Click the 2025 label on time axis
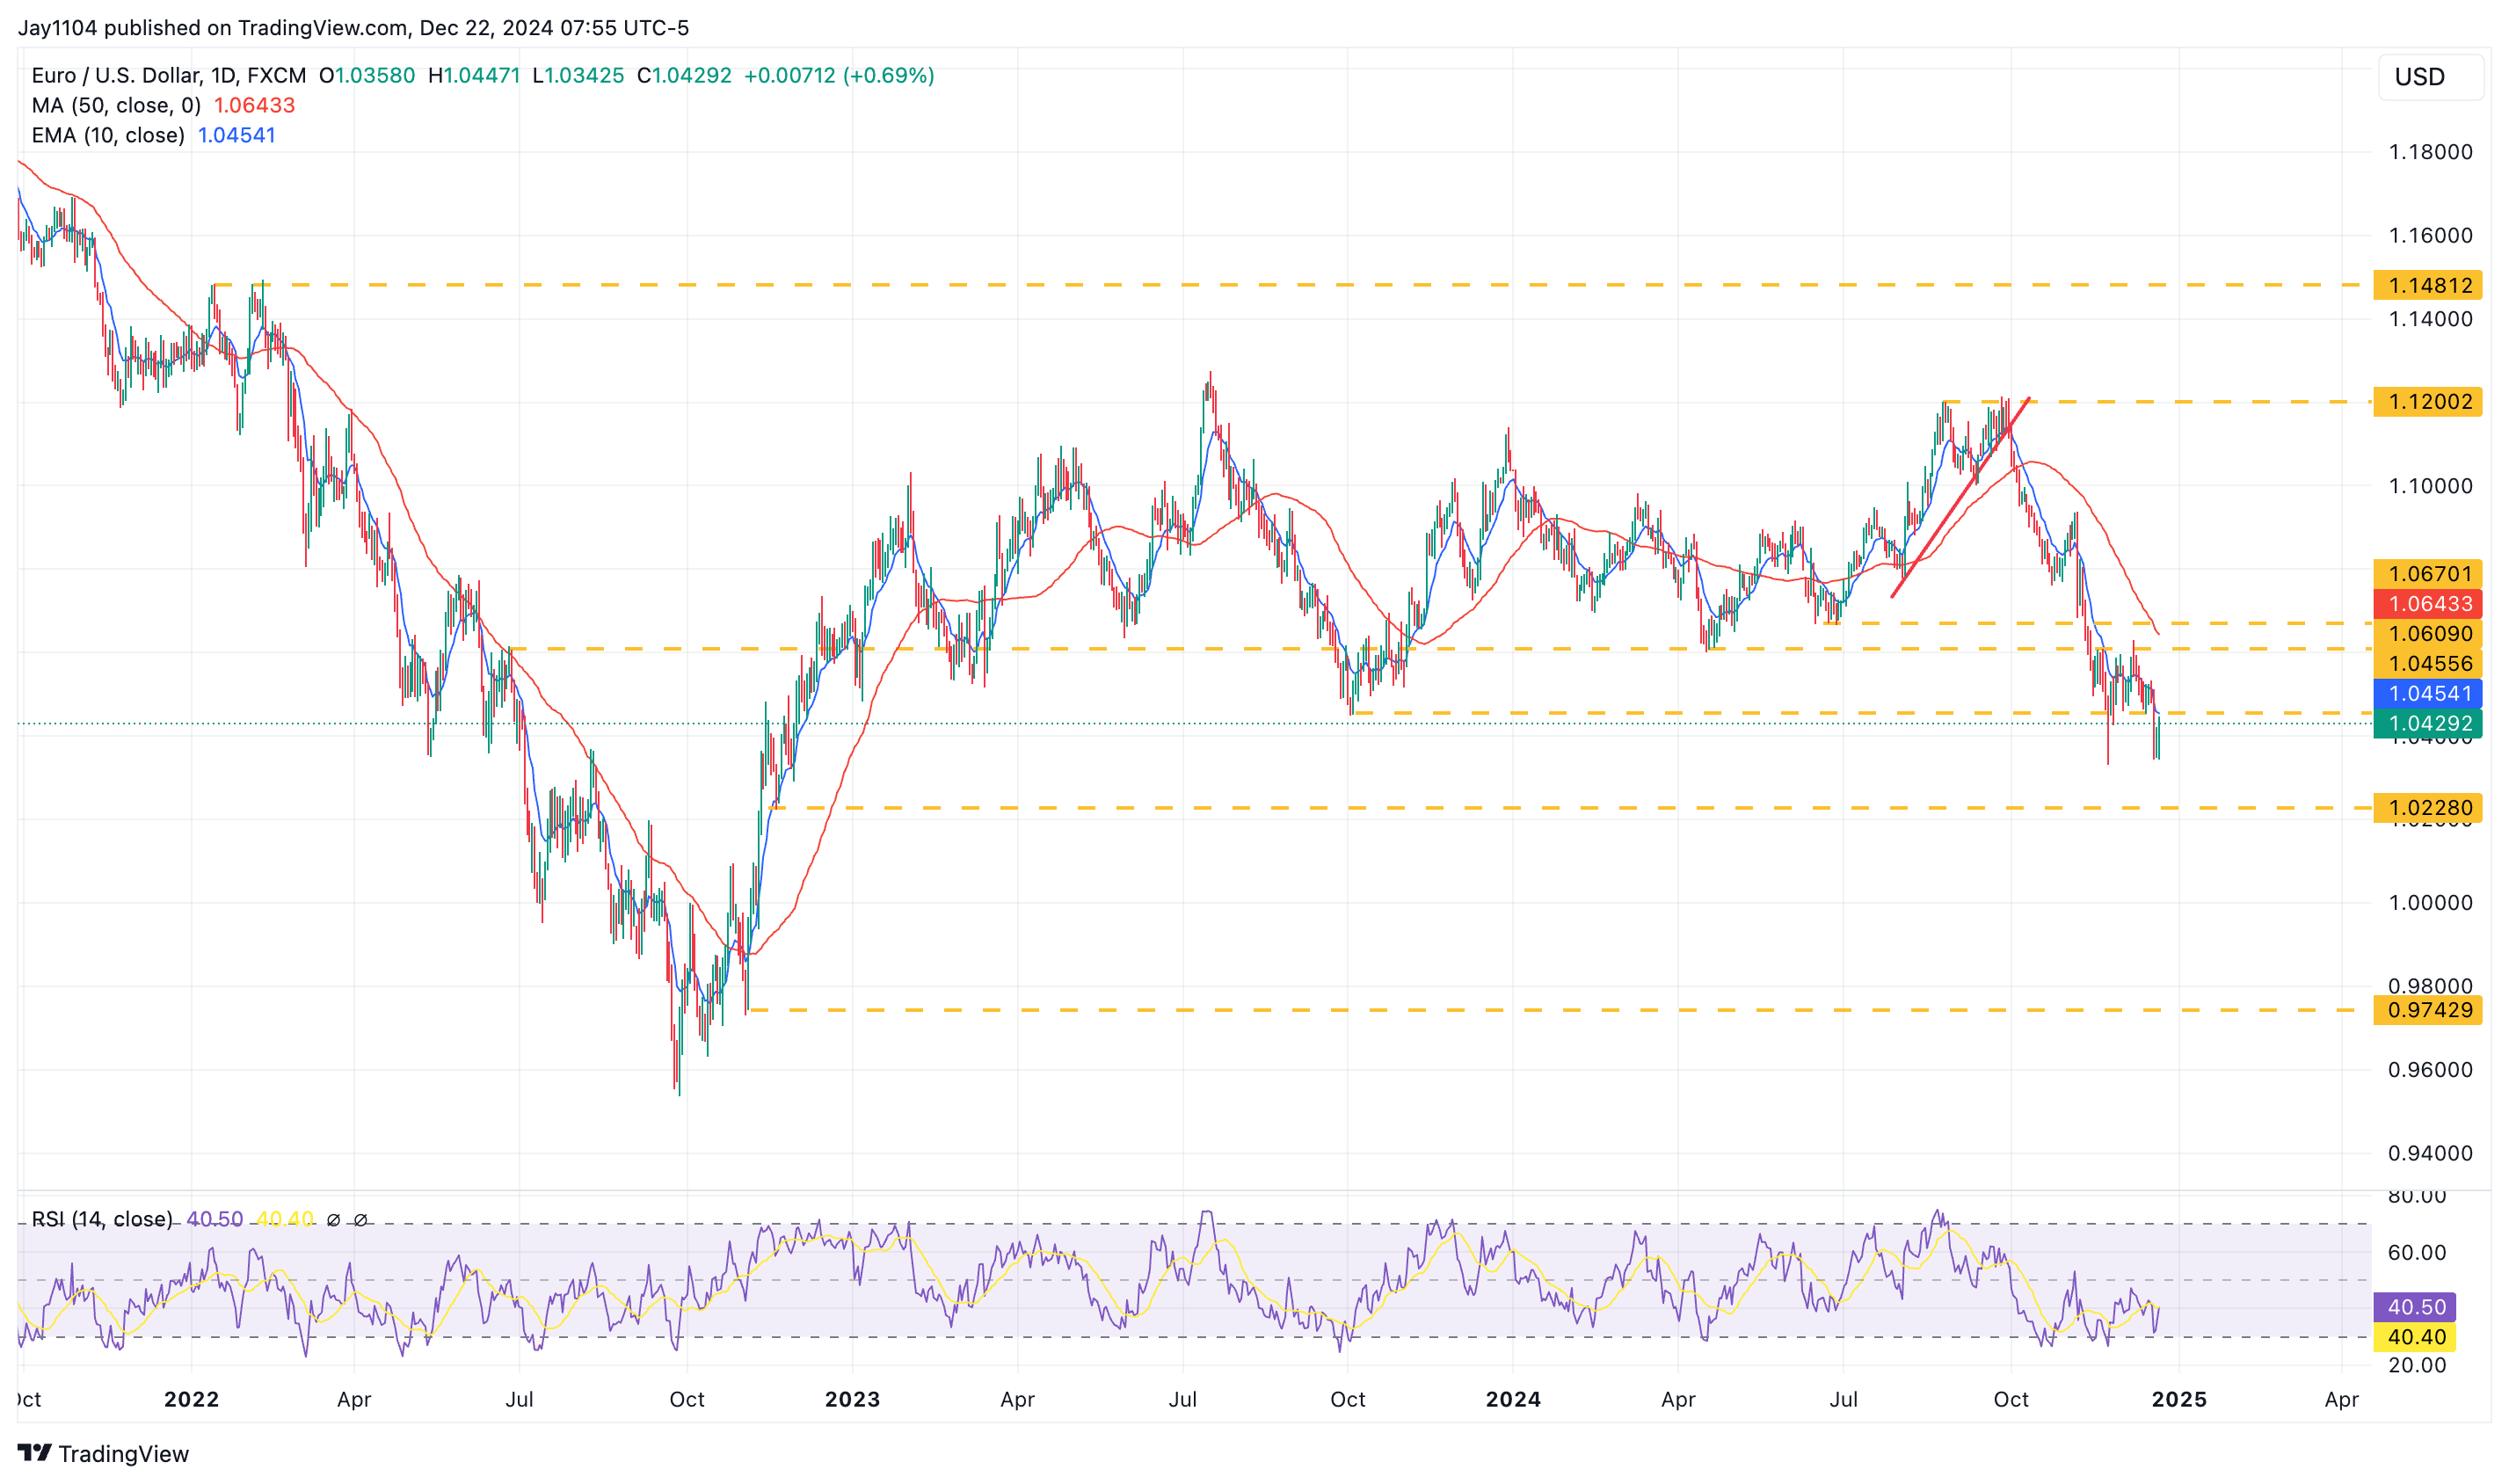The height and width of the screenshot is (1484, 2509). (2179, 1399)
